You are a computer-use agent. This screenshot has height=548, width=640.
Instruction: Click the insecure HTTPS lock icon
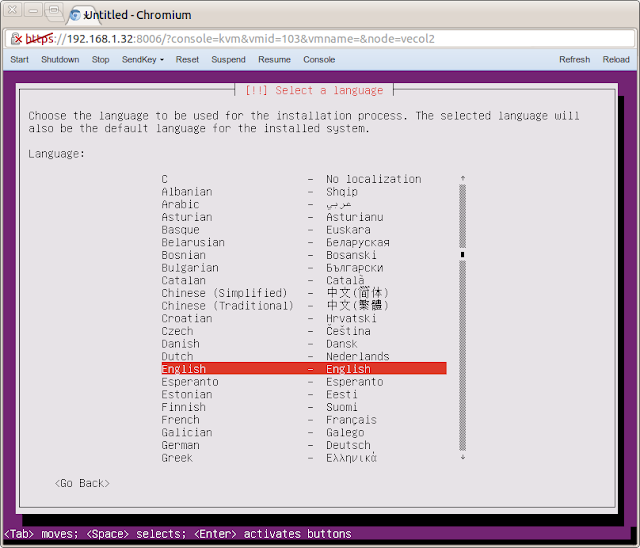pos(16,39)
